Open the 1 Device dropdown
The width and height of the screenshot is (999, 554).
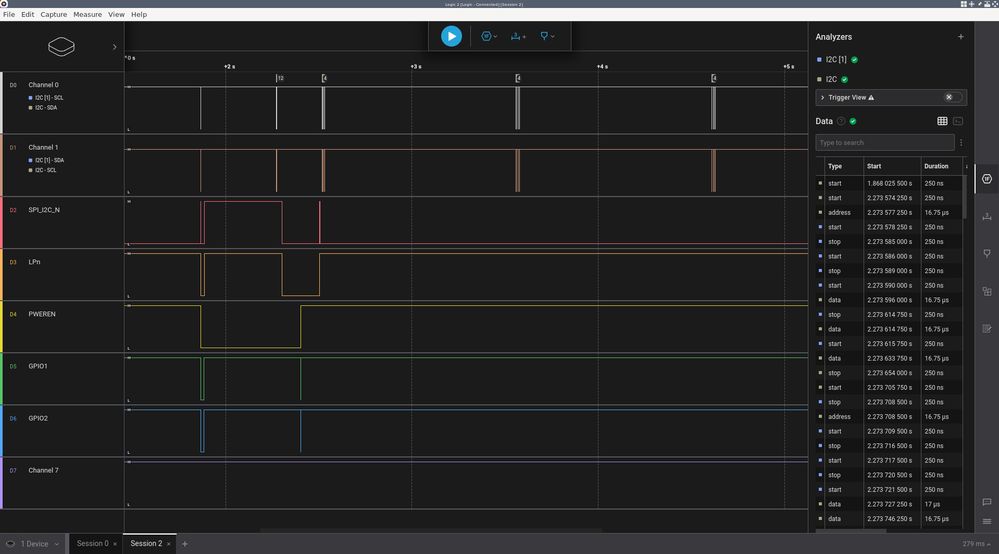pos(32,544)
